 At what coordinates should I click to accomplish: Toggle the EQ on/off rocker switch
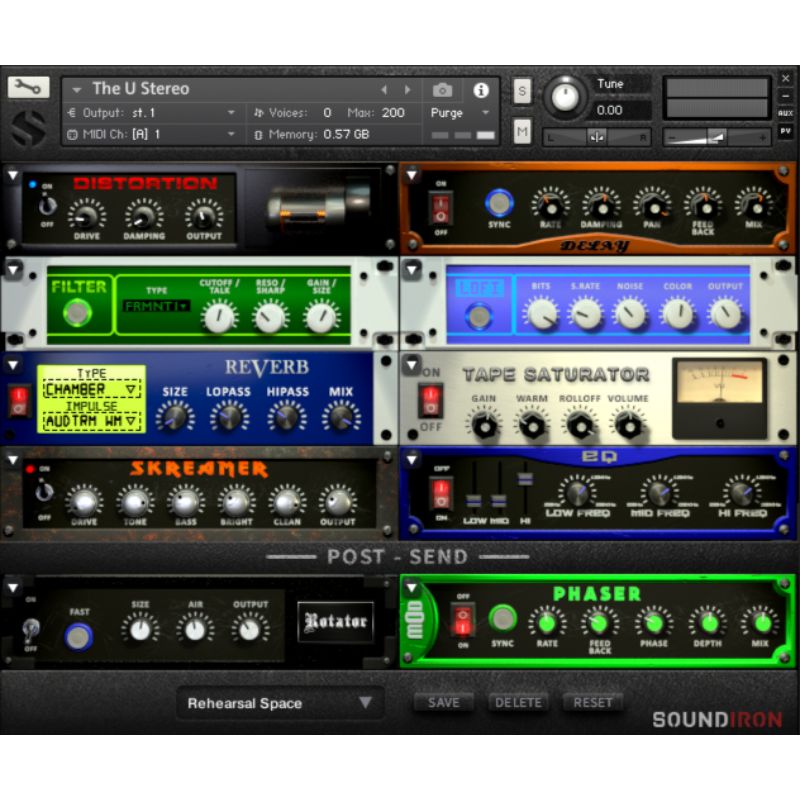coord(441,493)
